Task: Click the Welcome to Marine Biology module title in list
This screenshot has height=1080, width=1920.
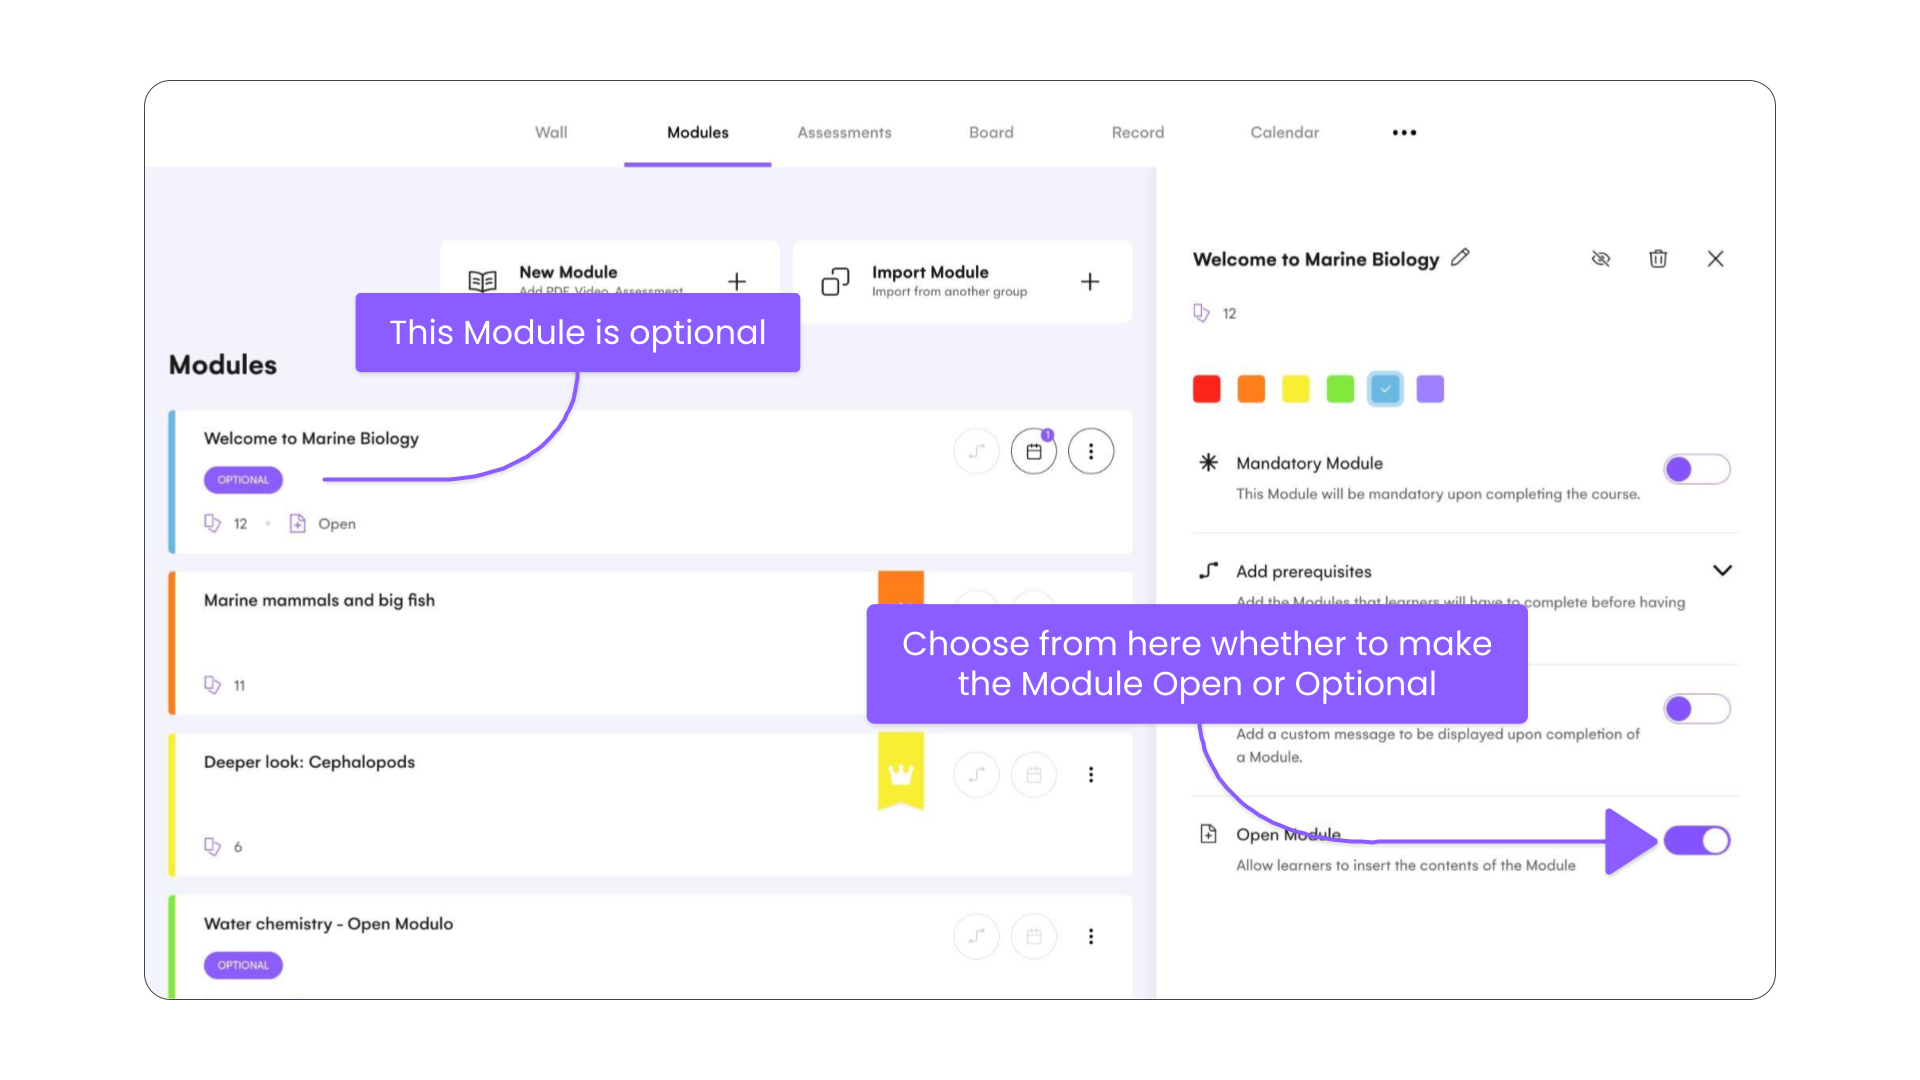Action: tap(311, 438)
